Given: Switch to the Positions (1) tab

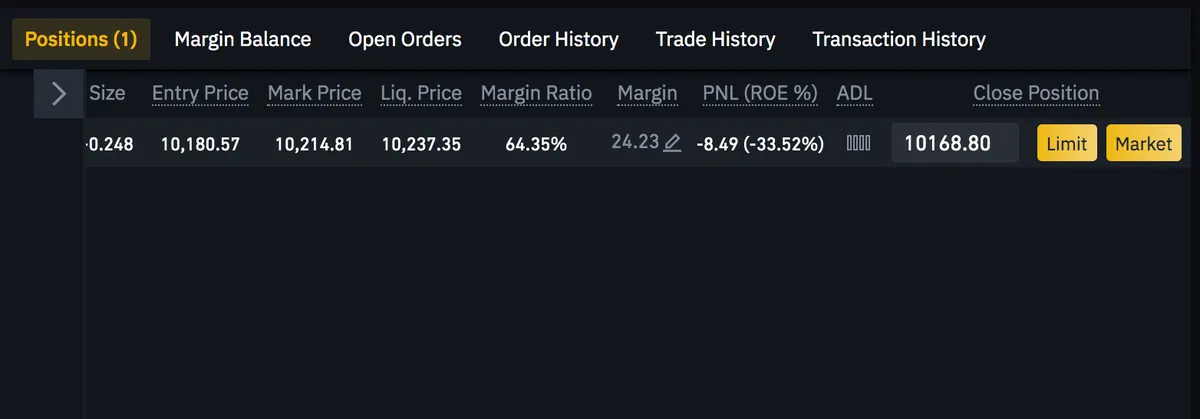Looking at the screenshot, I should (81, 39).
